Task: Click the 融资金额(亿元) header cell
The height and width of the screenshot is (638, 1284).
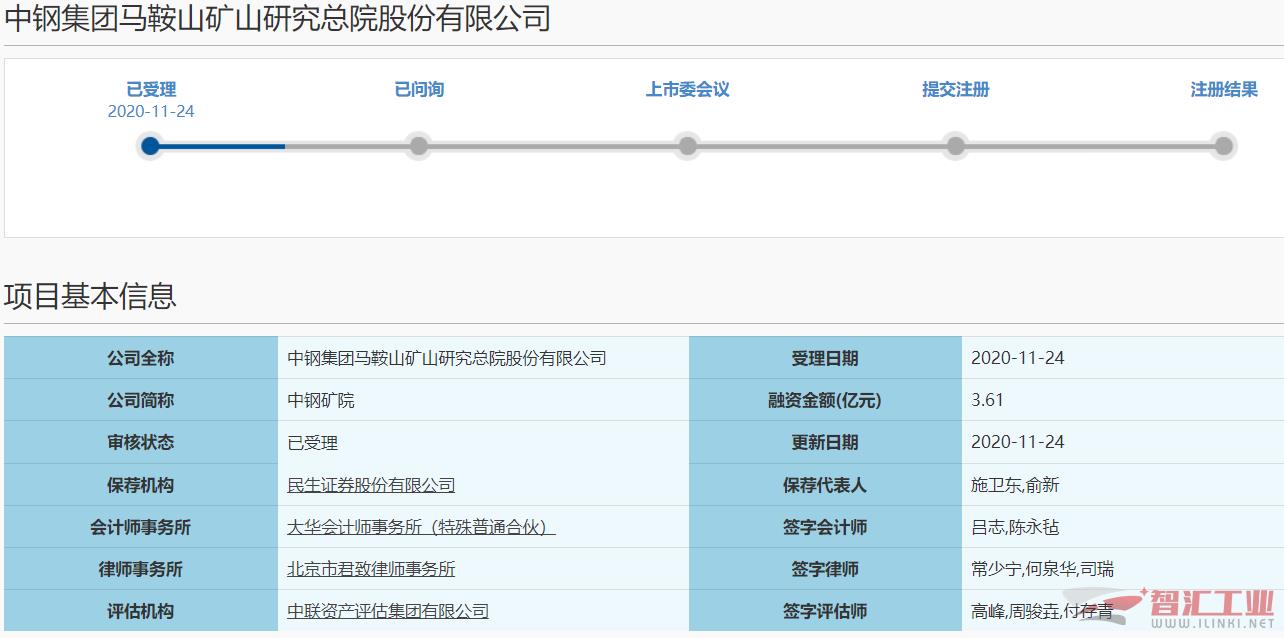Action: coord(825,400)
